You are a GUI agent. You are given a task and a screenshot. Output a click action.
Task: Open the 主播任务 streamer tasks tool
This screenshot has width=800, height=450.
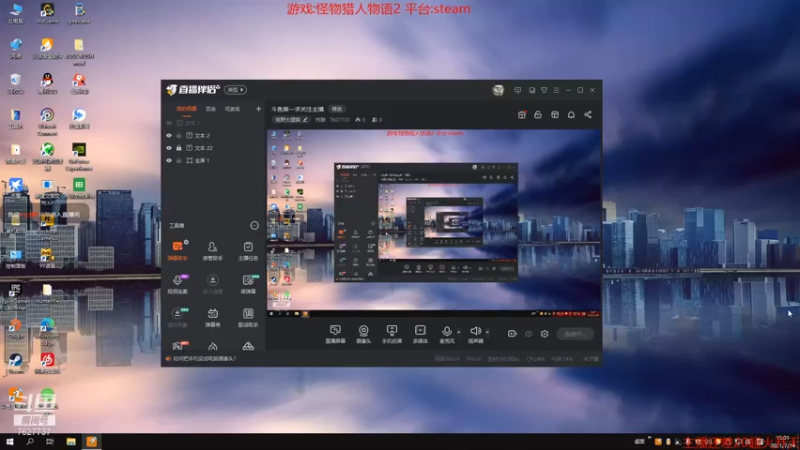click(x=248, y=251)
